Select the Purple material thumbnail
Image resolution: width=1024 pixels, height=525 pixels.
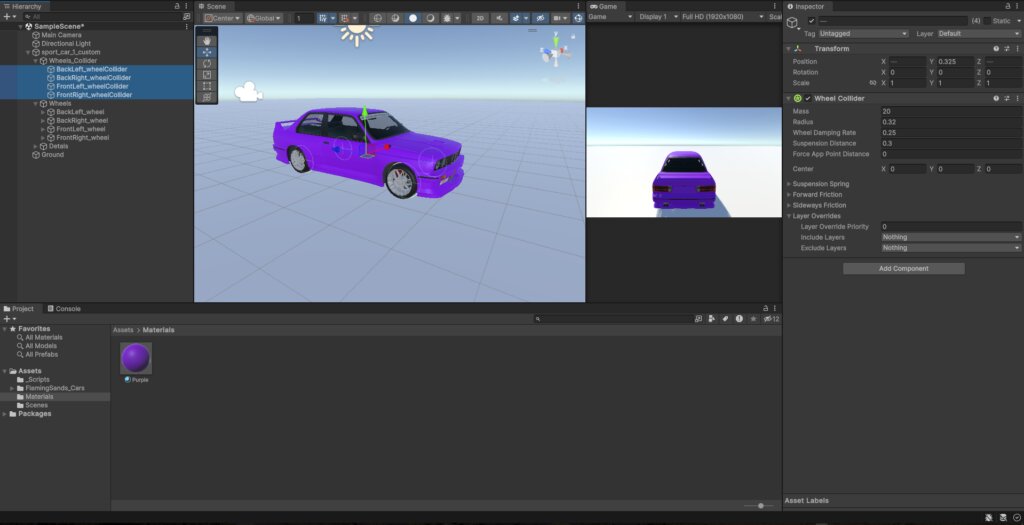[136, 358]
